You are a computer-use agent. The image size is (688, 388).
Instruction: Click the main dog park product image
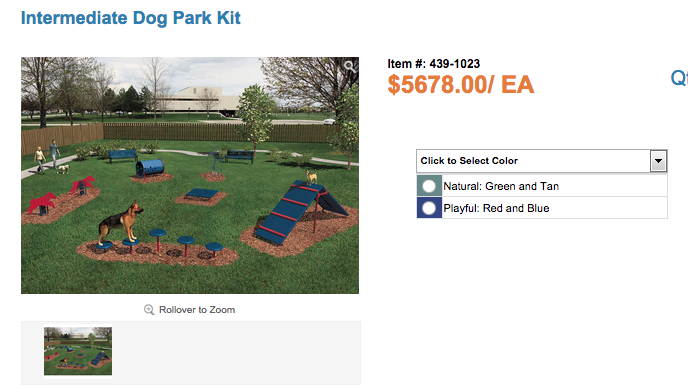click(x=190, y=176)
